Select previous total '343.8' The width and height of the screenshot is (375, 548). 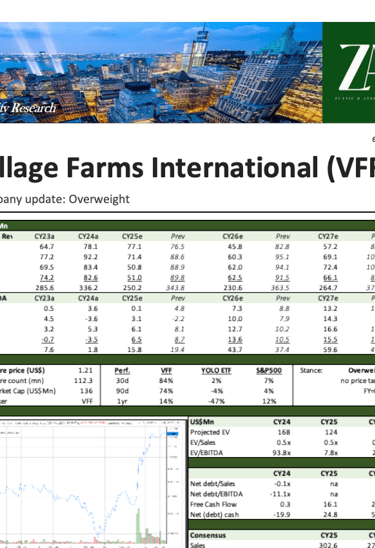tap(175, 288)
